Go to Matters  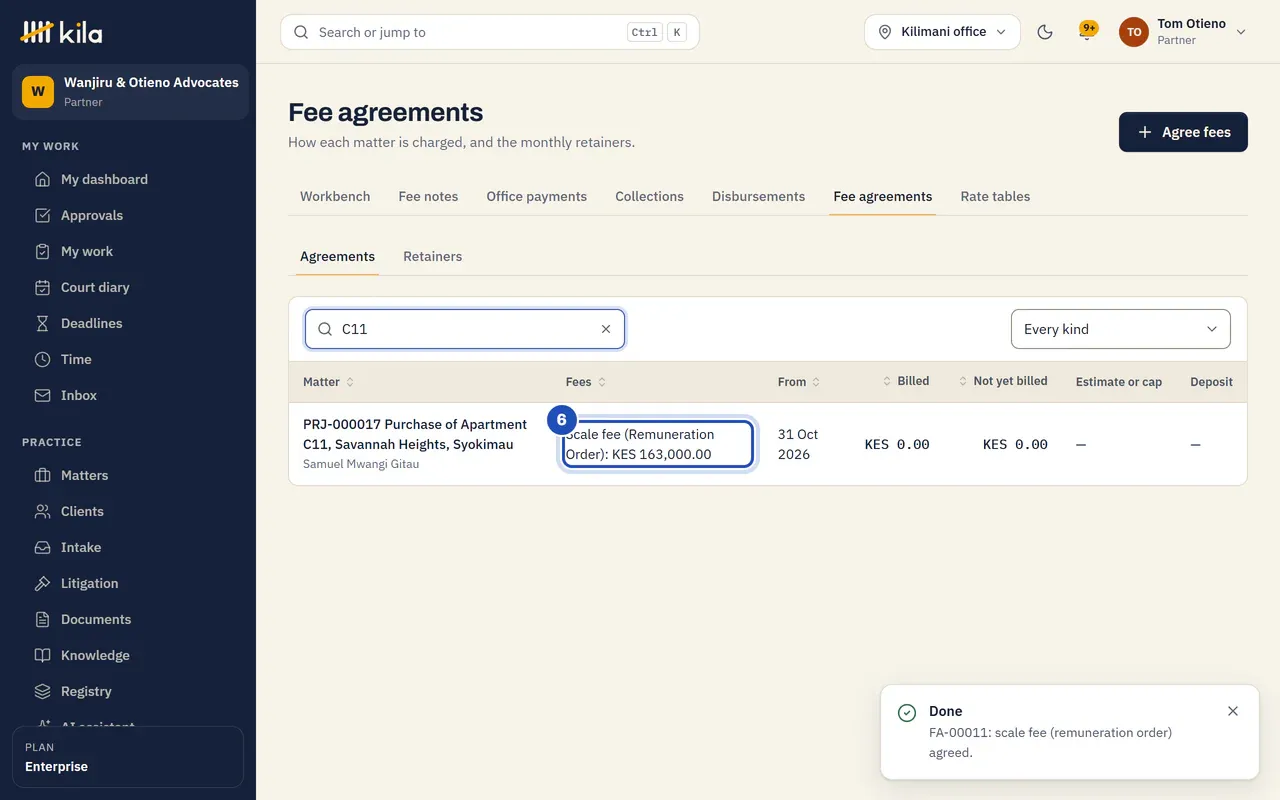[128, 475]
